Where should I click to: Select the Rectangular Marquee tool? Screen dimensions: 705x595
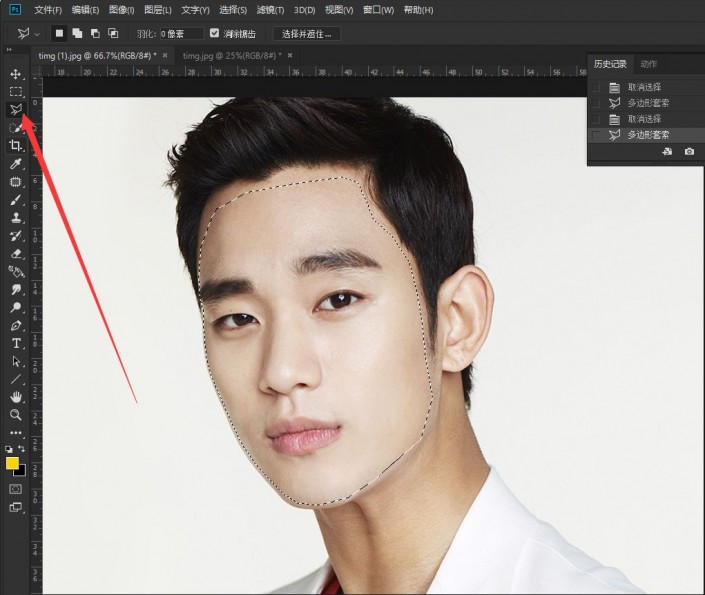tap(16, 92)
